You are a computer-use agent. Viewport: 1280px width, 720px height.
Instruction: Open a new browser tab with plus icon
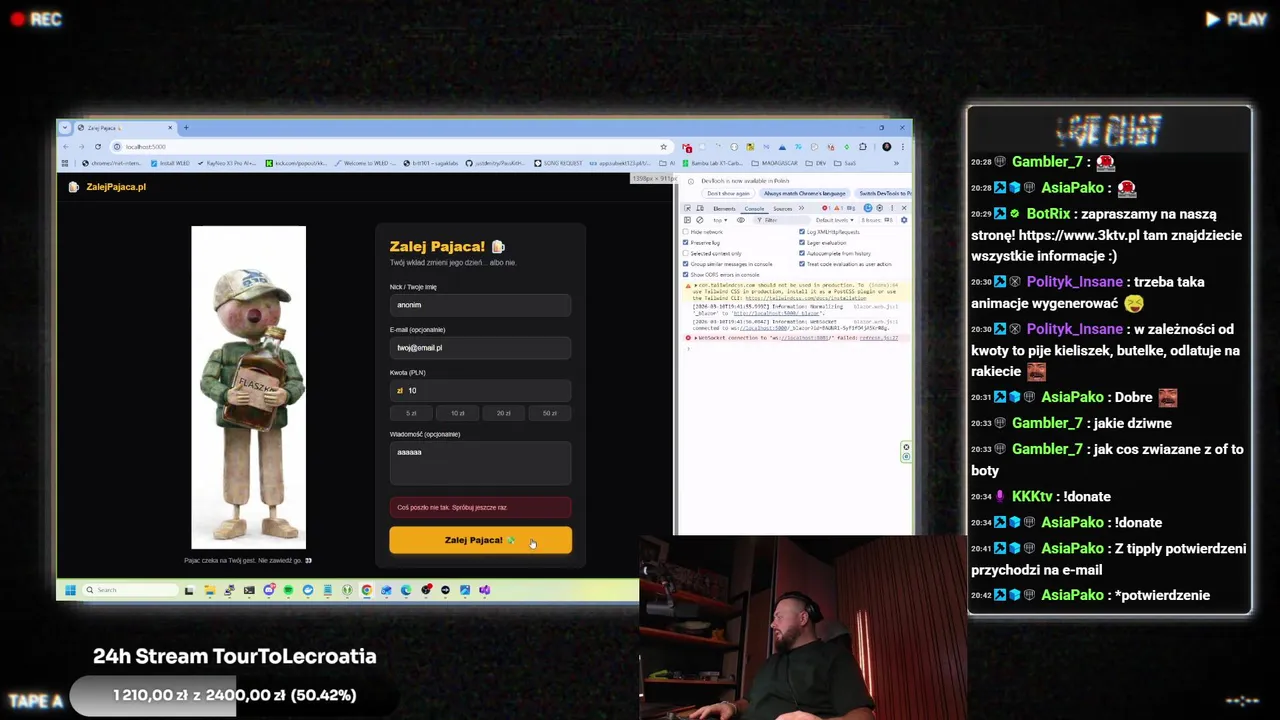point(186,127)
